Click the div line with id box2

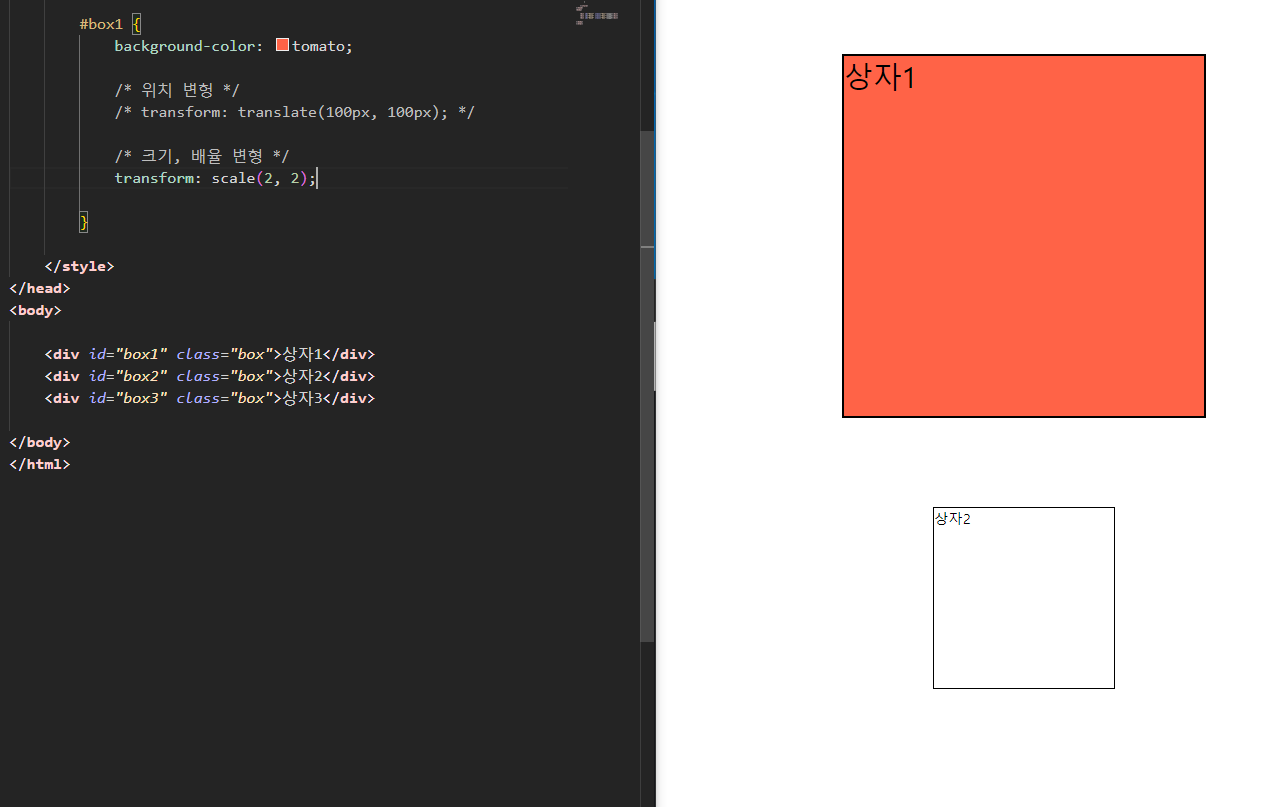[x=209, y=376]
